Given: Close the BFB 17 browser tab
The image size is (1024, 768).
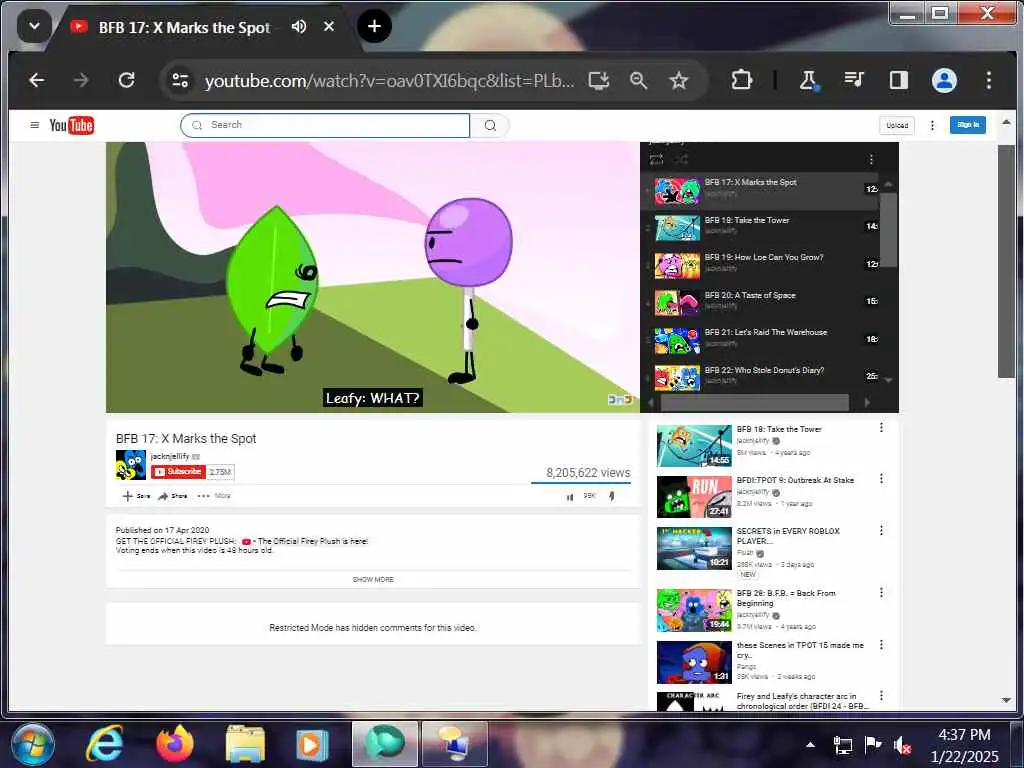Looking at the screenshot, I should (x=329, y=26).
